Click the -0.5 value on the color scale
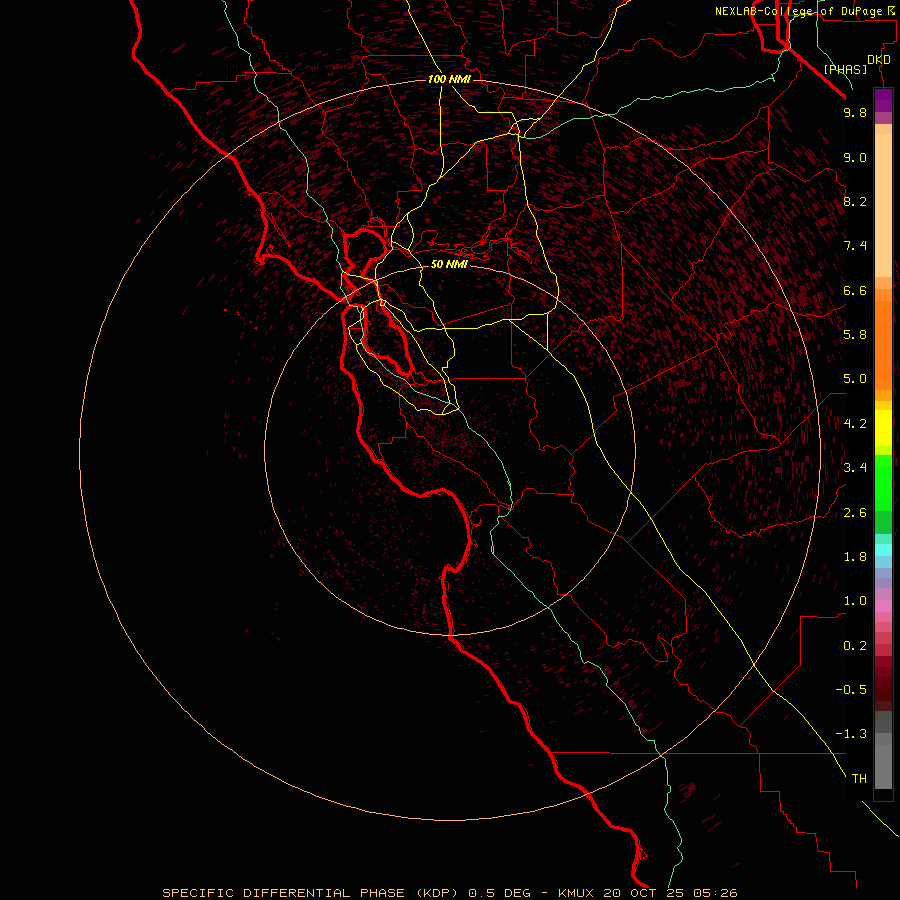Viewport: 900px width, 900px height. [x=851, y=690]
